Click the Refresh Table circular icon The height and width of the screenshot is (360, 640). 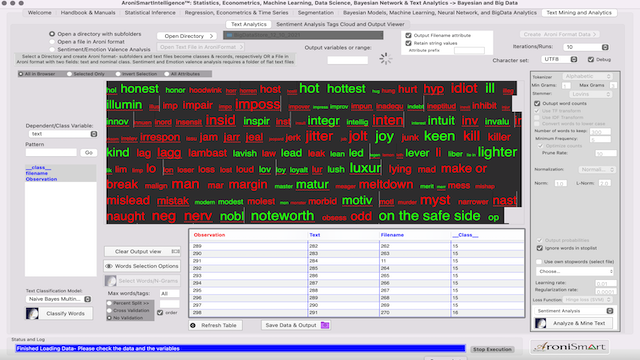pyautogui.click(x=193, y=325)
